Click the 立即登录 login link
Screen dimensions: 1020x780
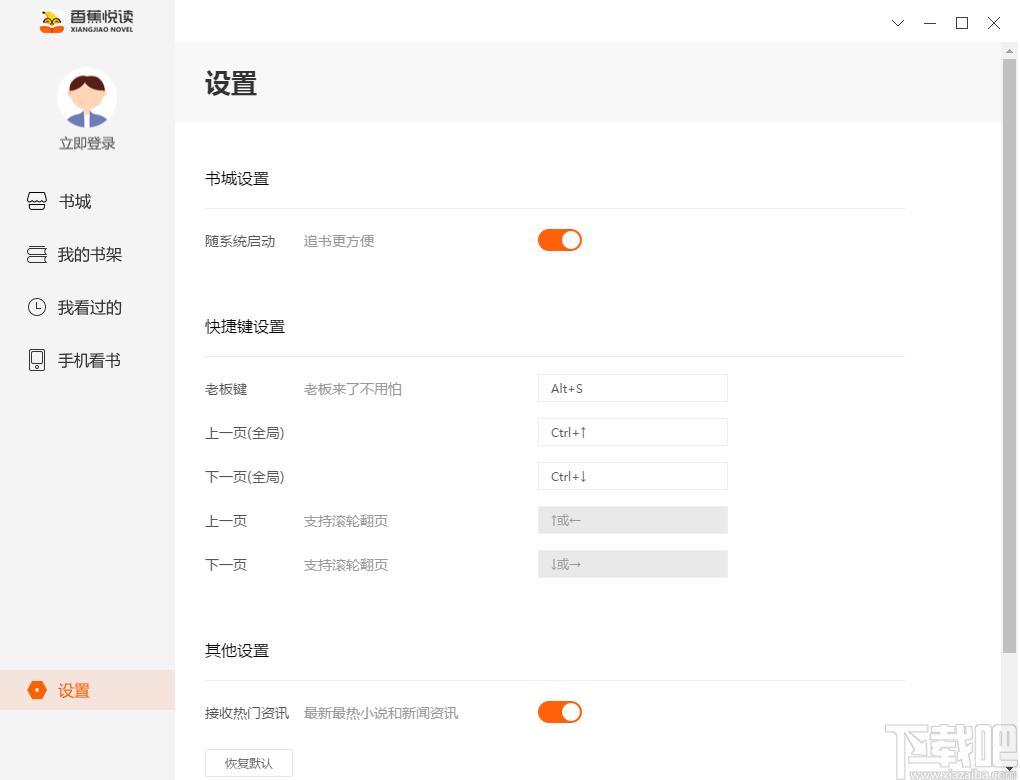point(87,144)
